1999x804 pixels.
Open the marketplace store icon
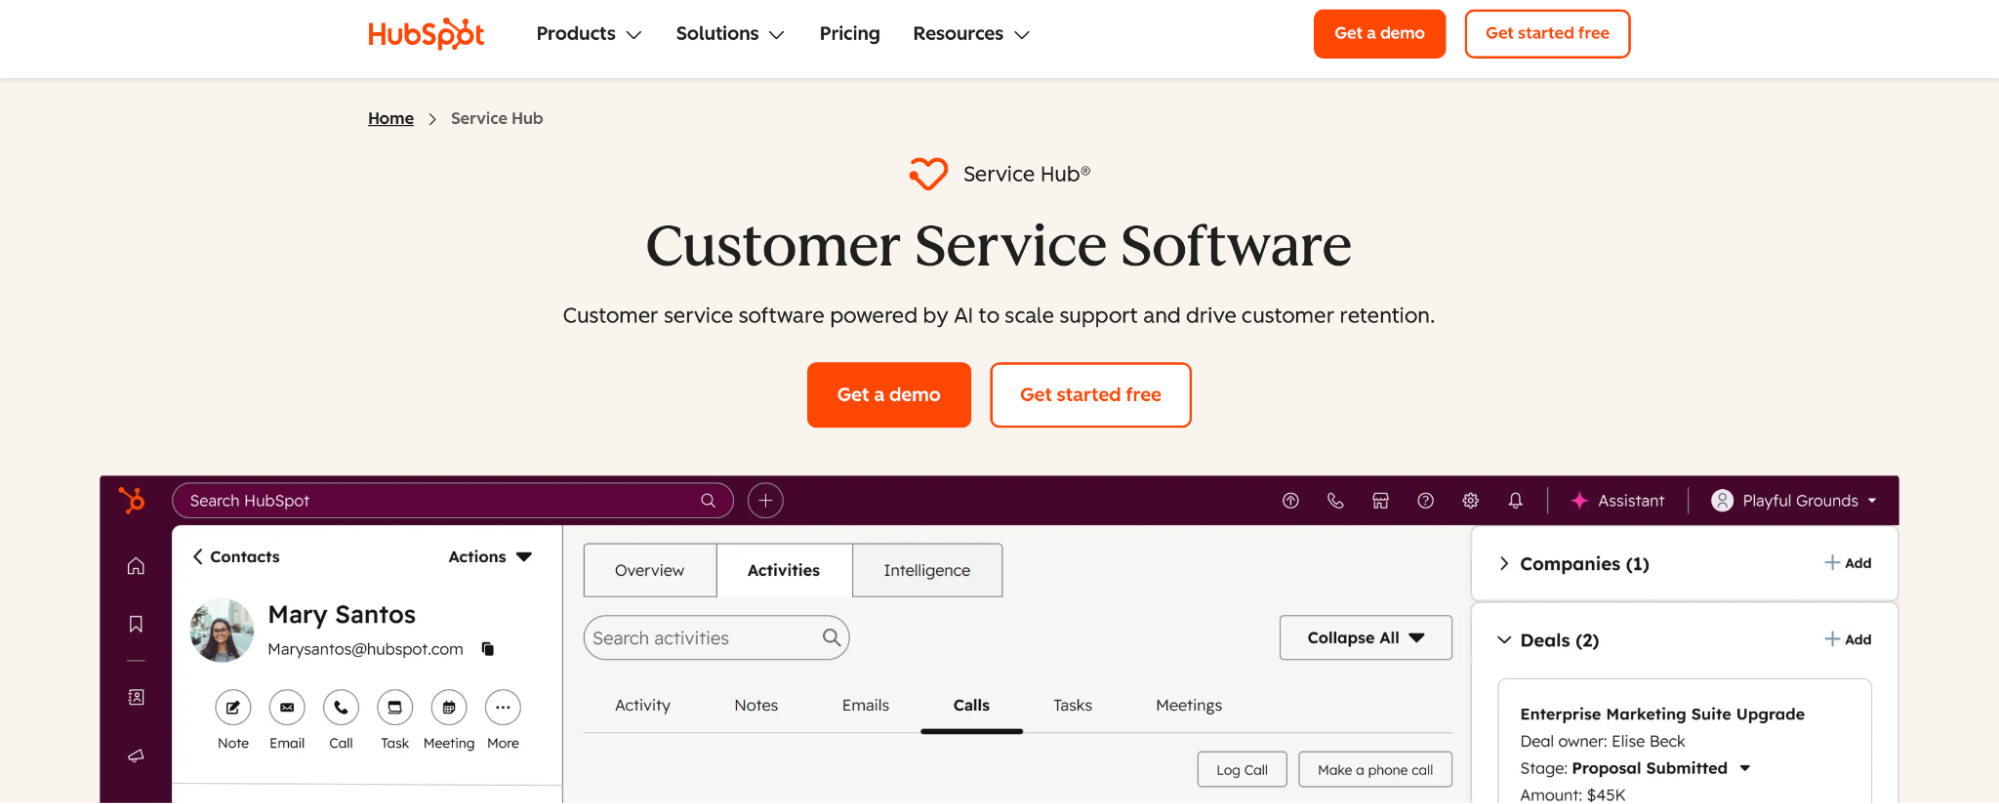point(1380,500)
